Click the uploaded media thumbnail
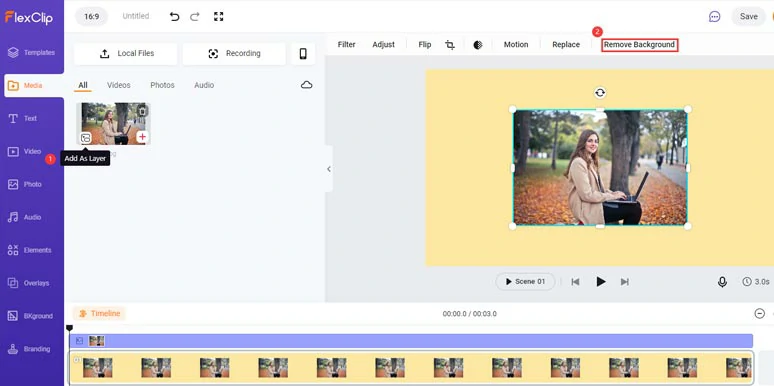774x386 pixels. pos(114,124)
